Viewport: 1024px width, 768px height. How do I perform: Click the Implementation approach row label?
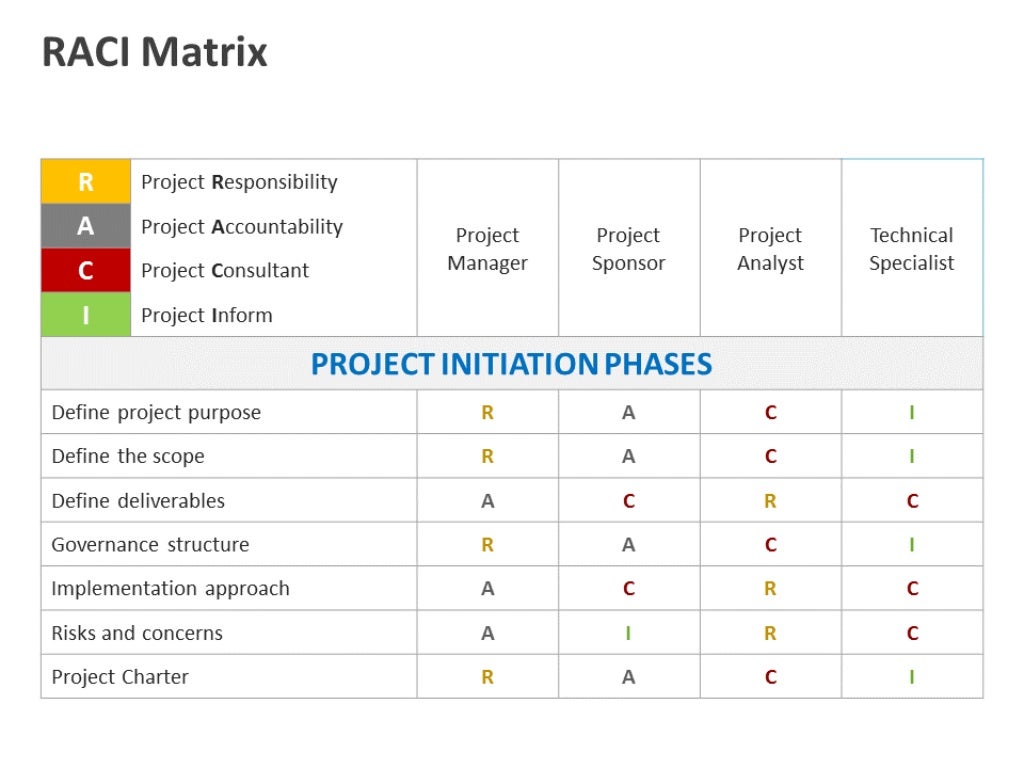click(170, 589)
